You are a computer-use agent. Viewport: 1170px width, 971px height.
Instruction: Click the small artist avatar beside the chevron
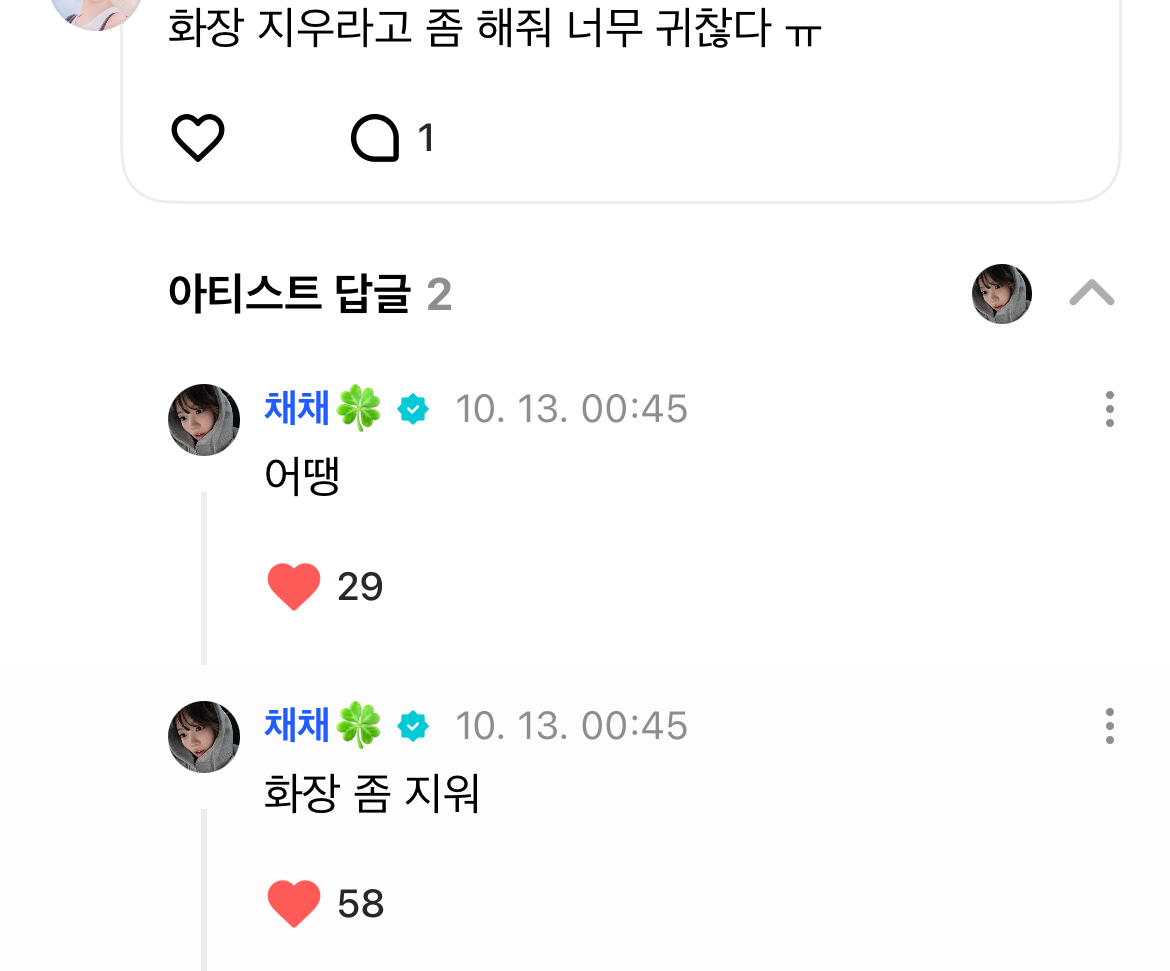click(1001, 294)
